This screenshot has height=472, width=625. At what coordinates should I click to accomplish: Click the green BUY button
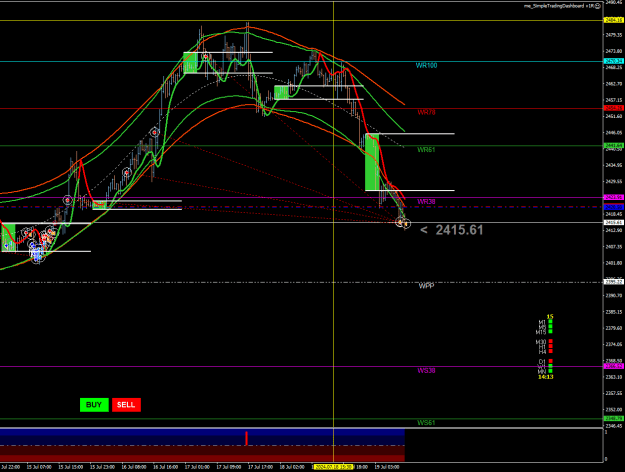coord(94,405)
